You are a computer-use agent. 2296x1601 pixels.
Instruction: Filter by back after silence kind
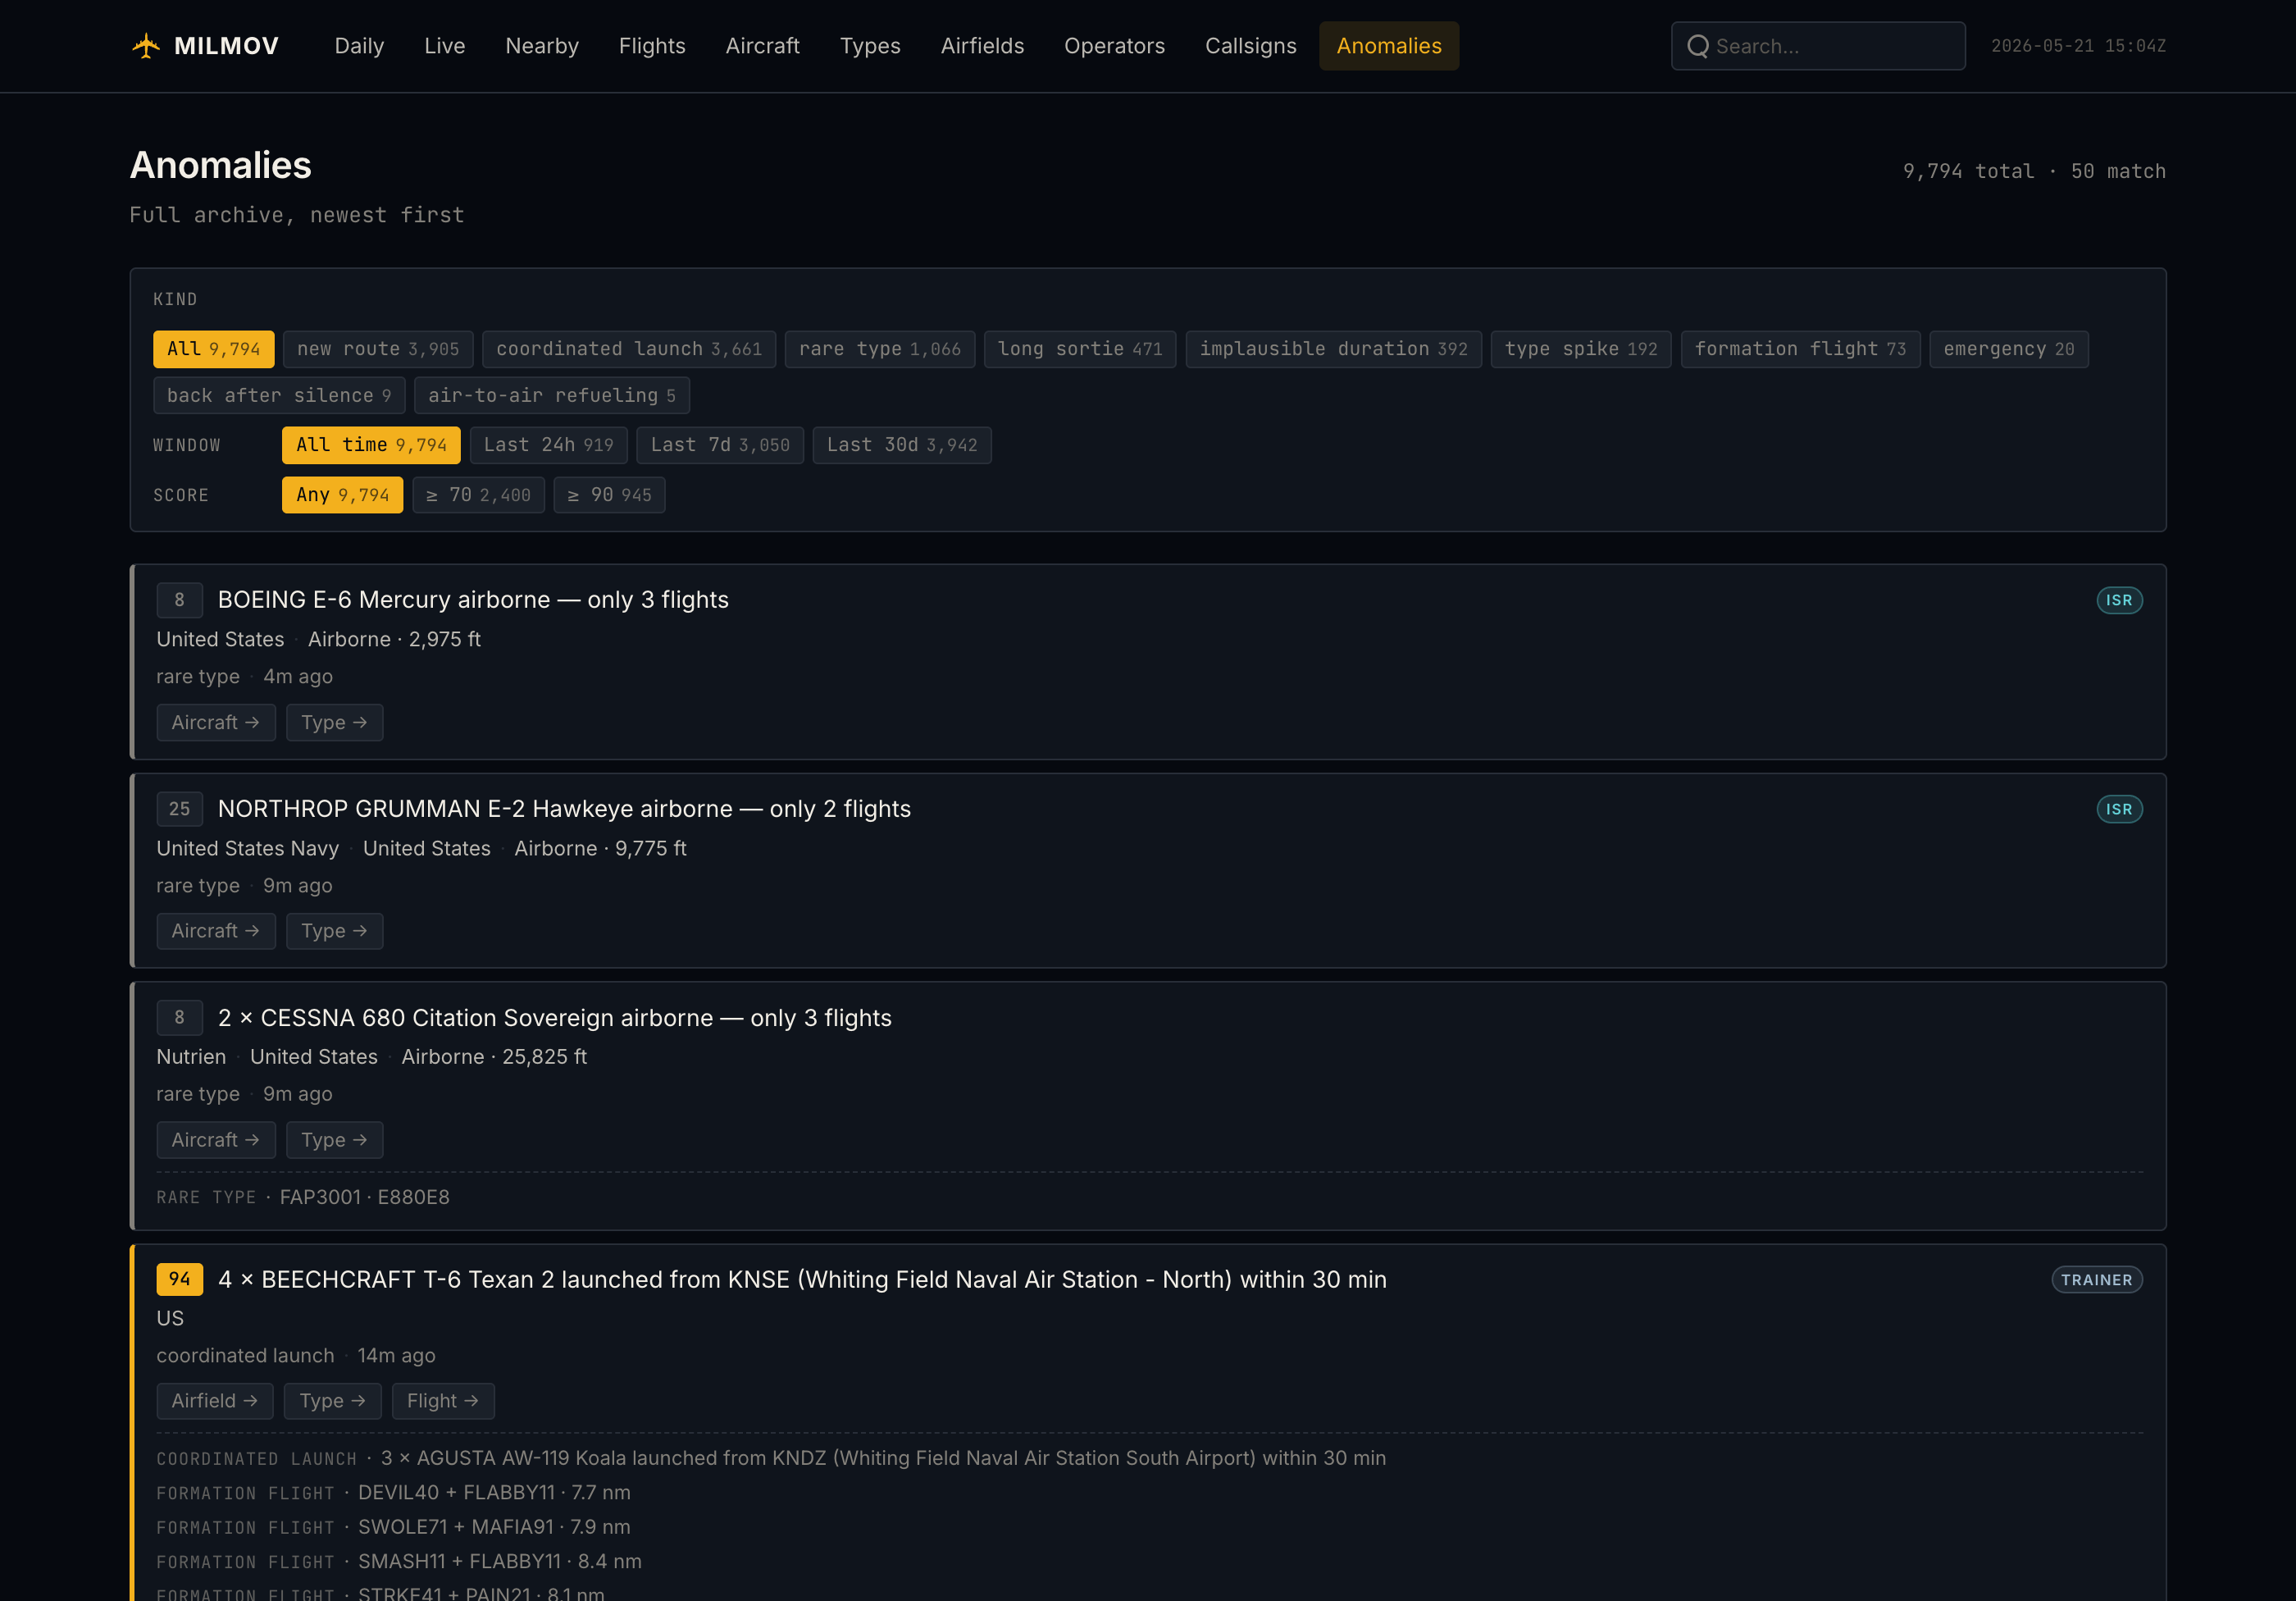[x=279, y=396]
